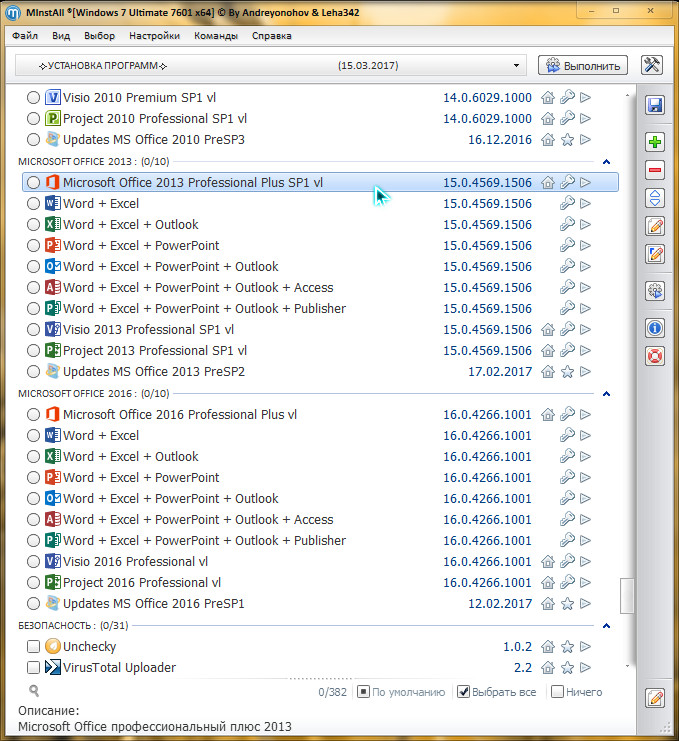Collapse the БЕЗОПАСНОСТЬ group

click(x=607, y=626)
